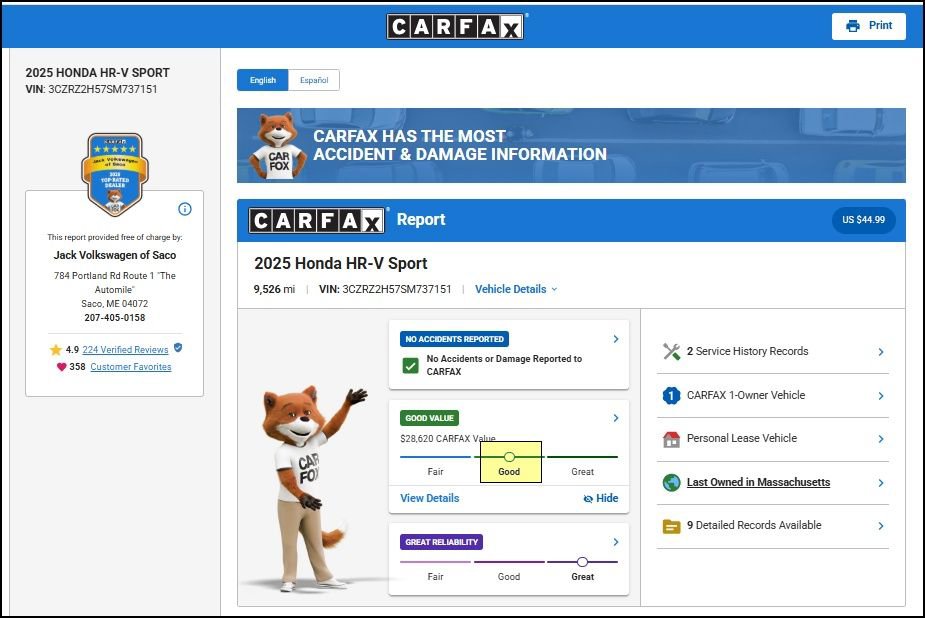Click the pink heart favorites icon
This screenshot has height=618, width=925.
[x=61, y=367]
